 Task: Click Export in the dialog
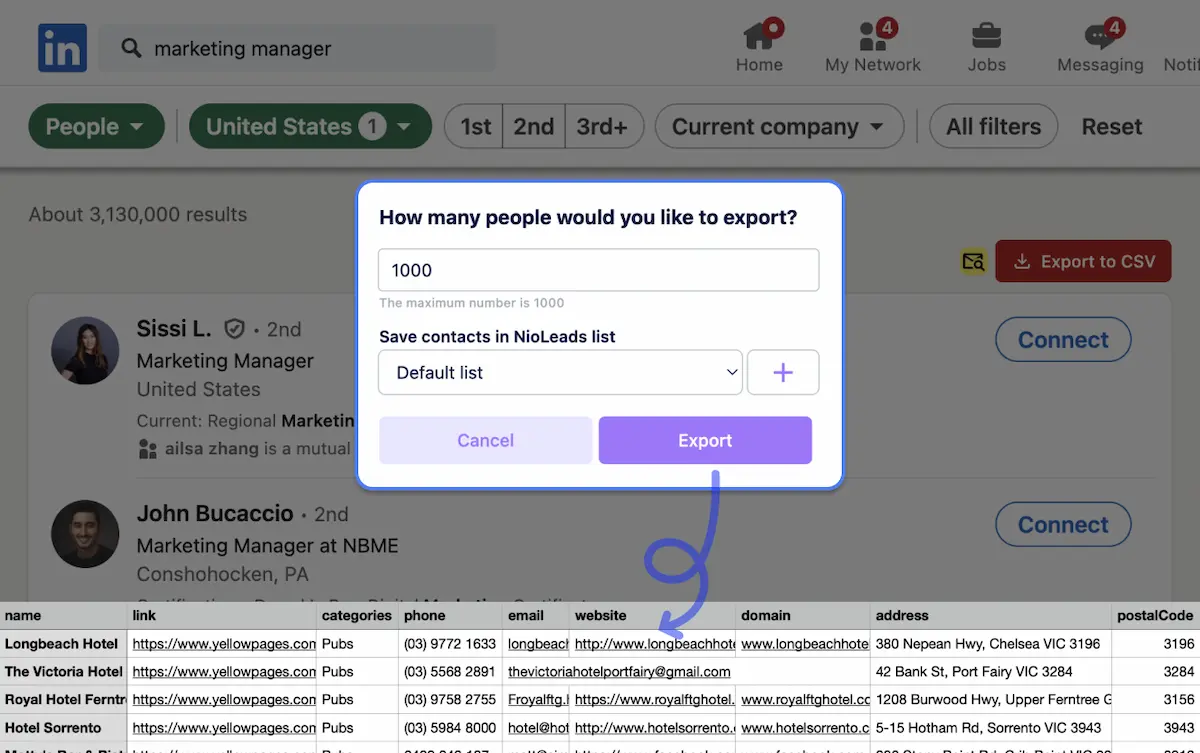(x=705, y=440)
